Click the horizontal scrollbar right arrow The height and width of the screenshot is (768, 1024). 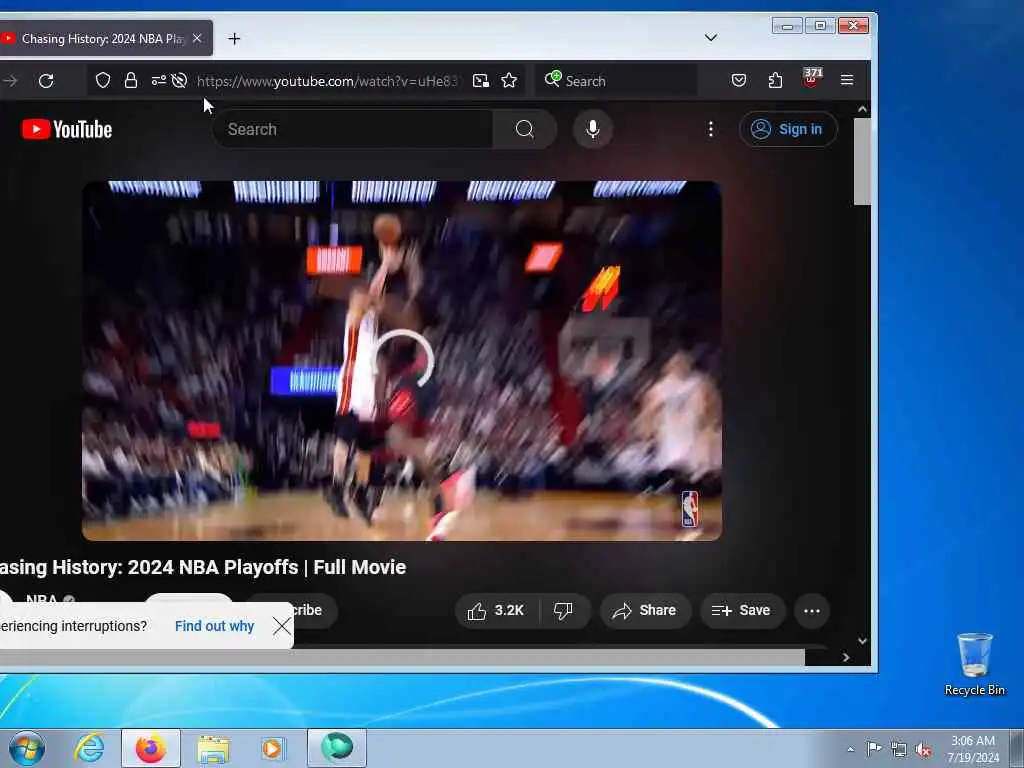point(846,658)
